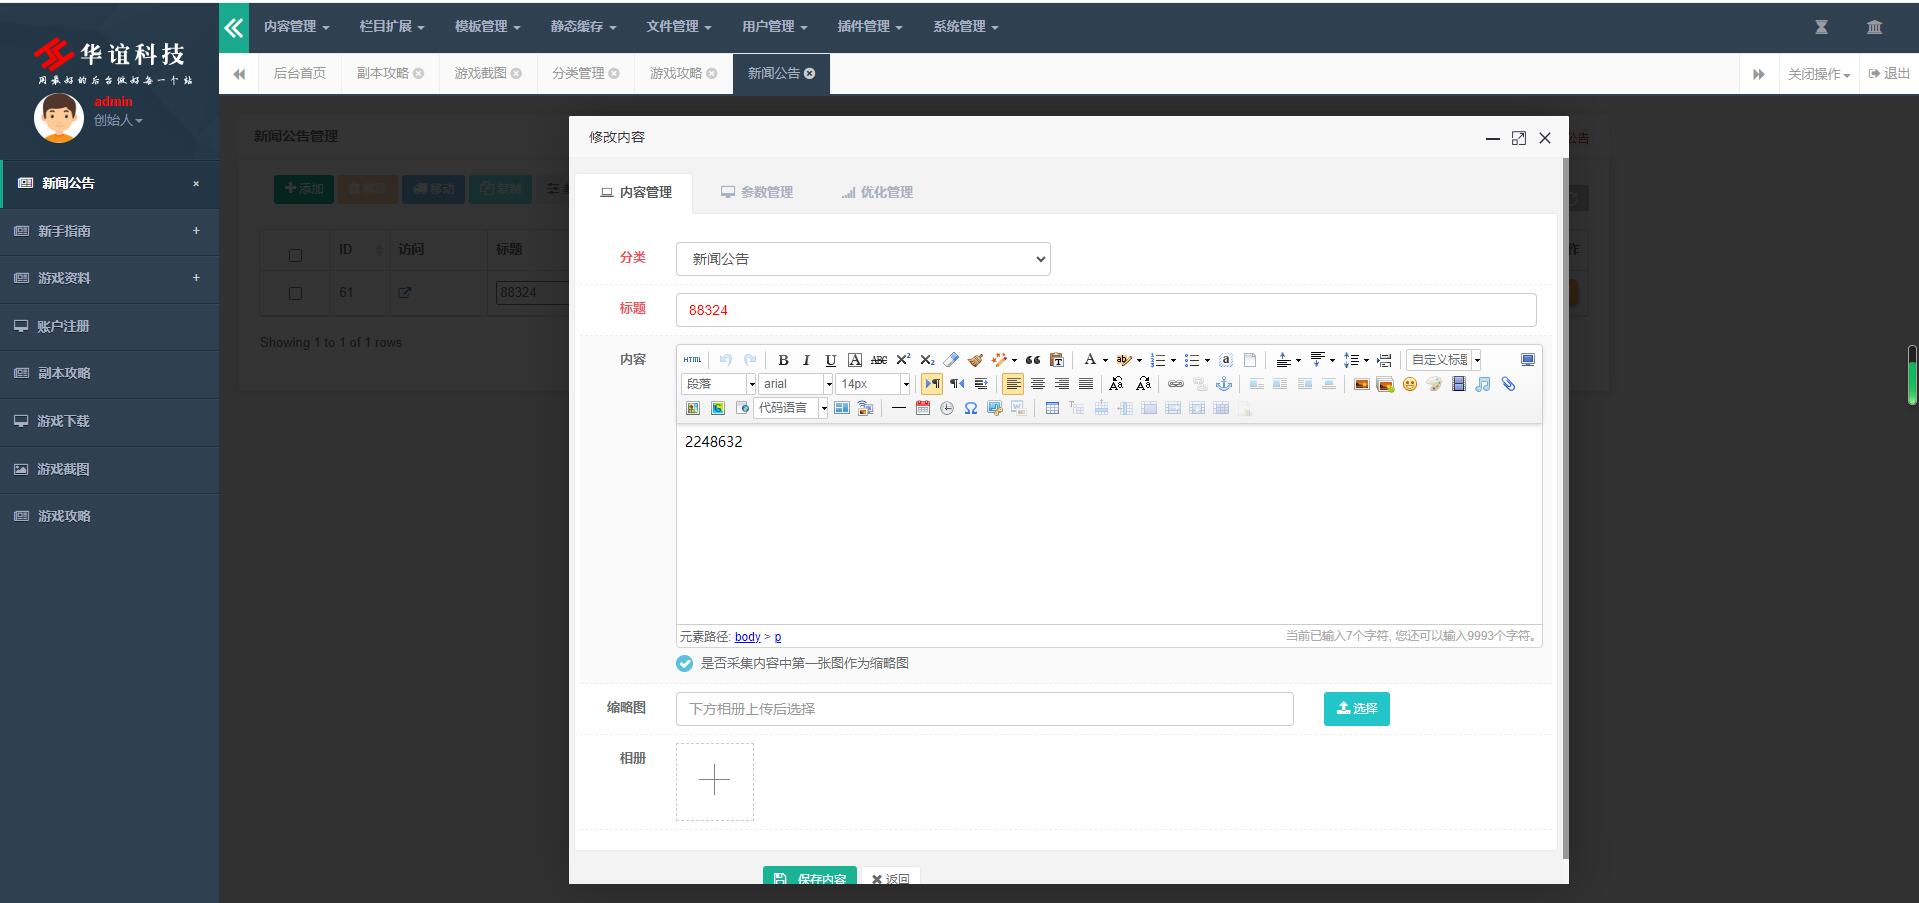
Task: Insert date using calendar icon
Action: point(923,408)
